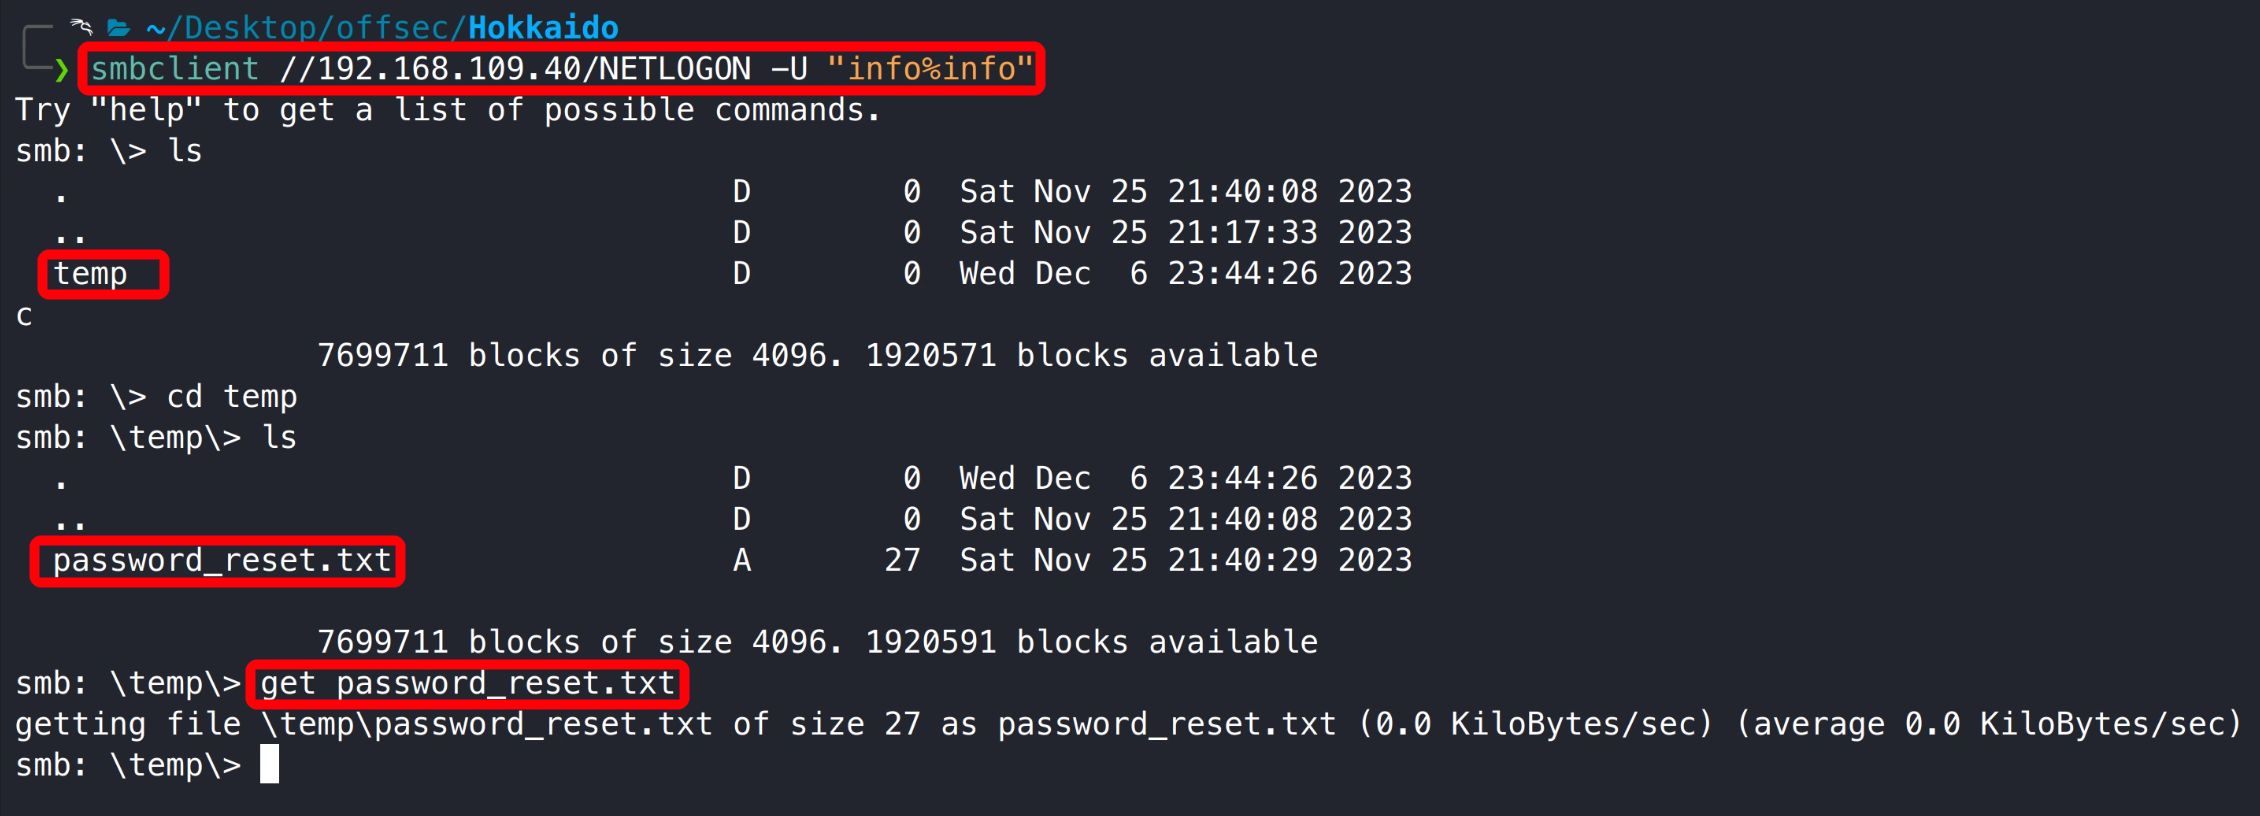Click the "info%info" credentials string
Screen dimensions: 2260x816
coord(930,69)
